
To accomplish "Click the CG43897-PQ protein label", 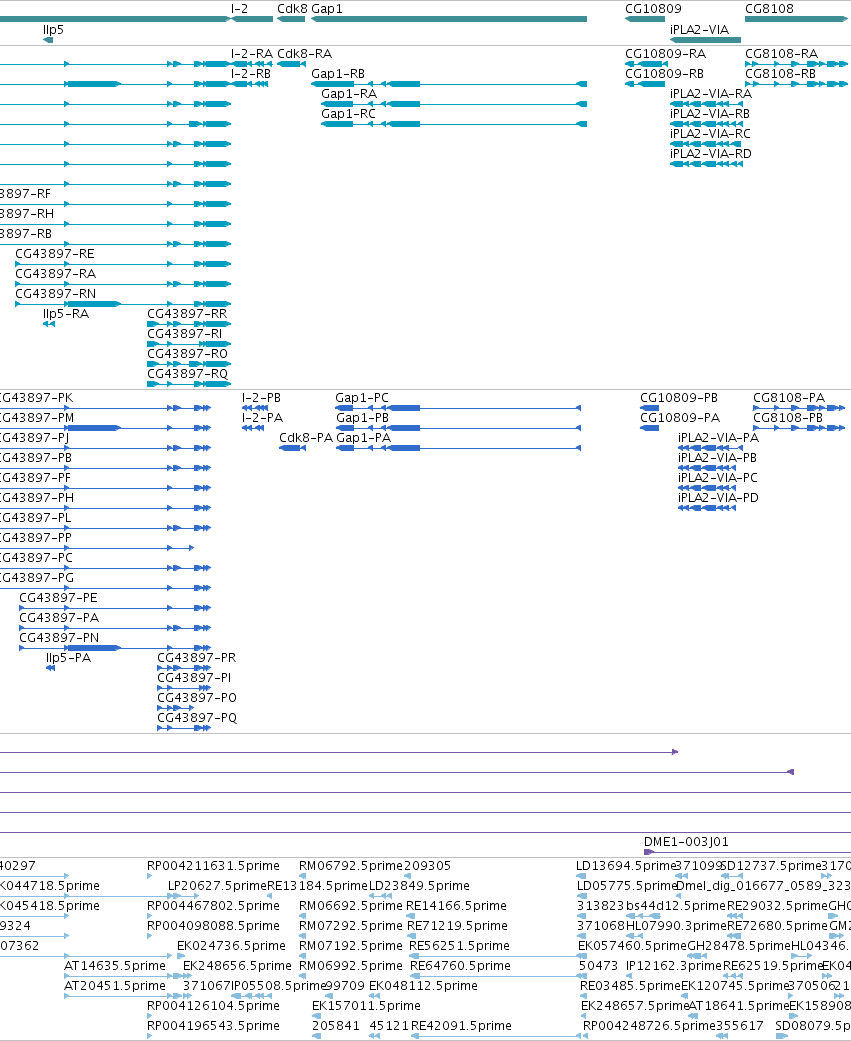I will pyautogui.click(x=197, y=718).
